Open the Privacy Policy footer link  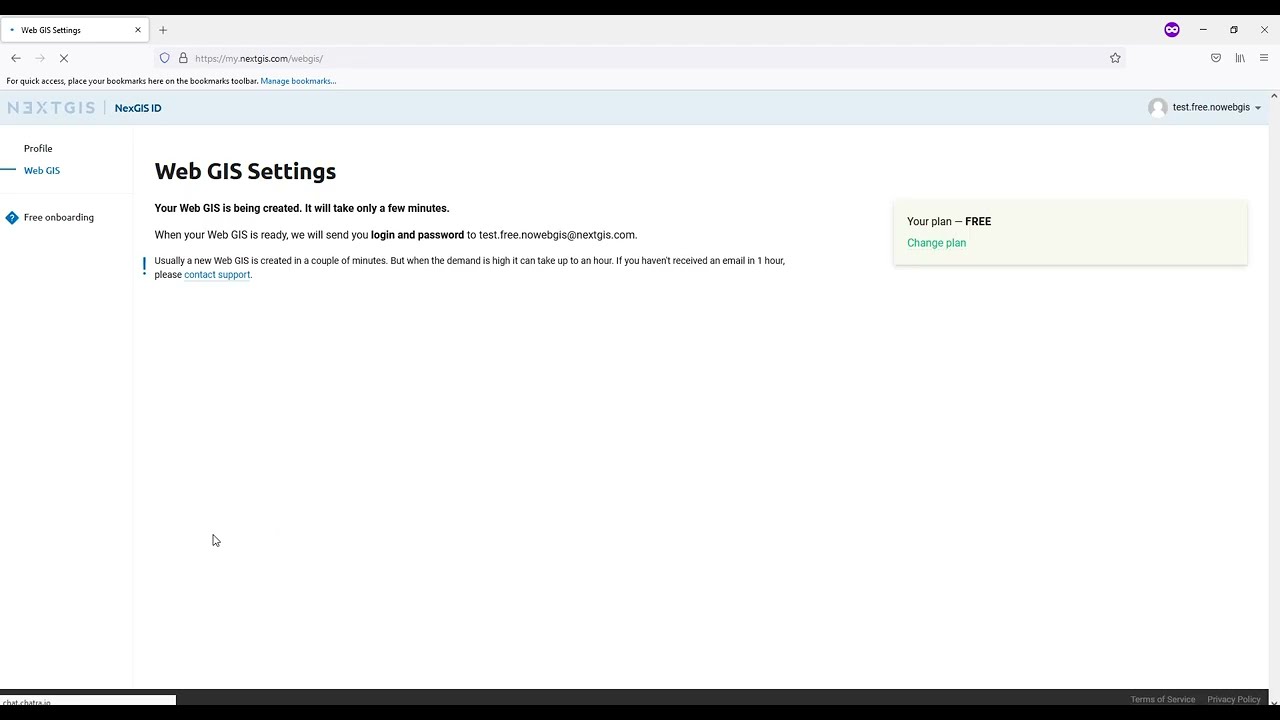(1234, 700)
